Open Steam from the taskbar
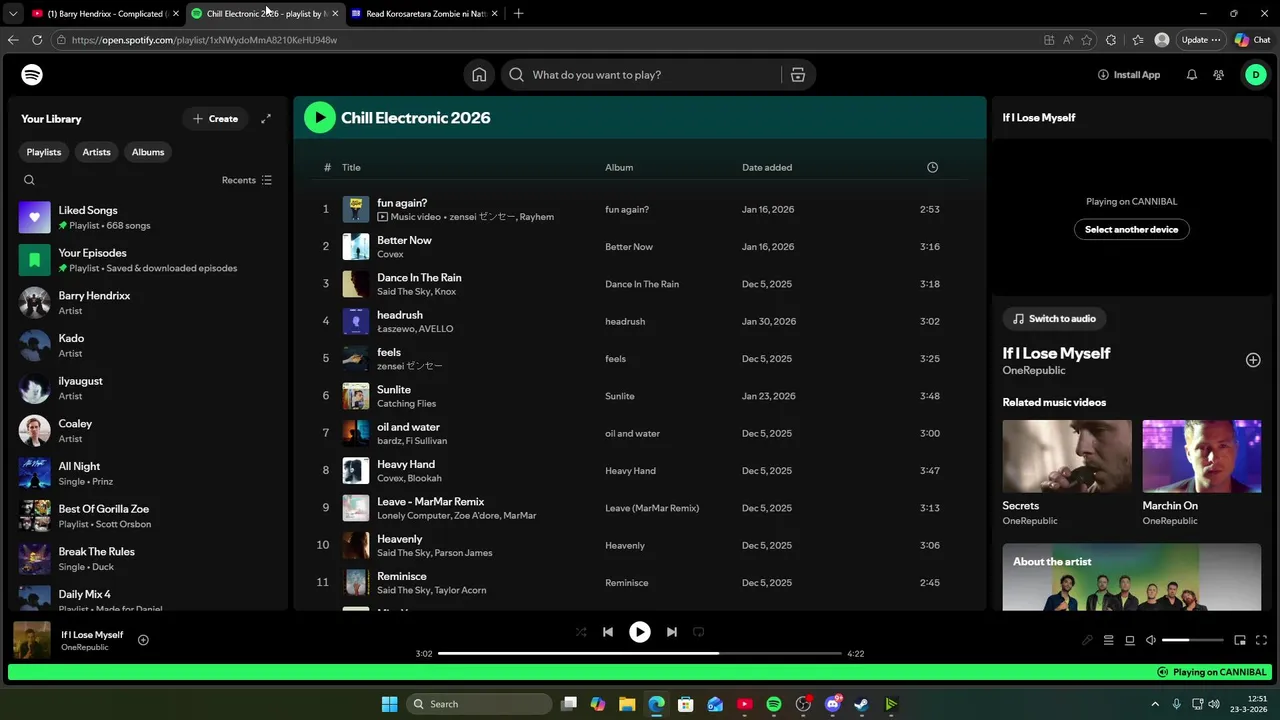The width and height of the screenshot is (1280, 720). click(861, 704)
